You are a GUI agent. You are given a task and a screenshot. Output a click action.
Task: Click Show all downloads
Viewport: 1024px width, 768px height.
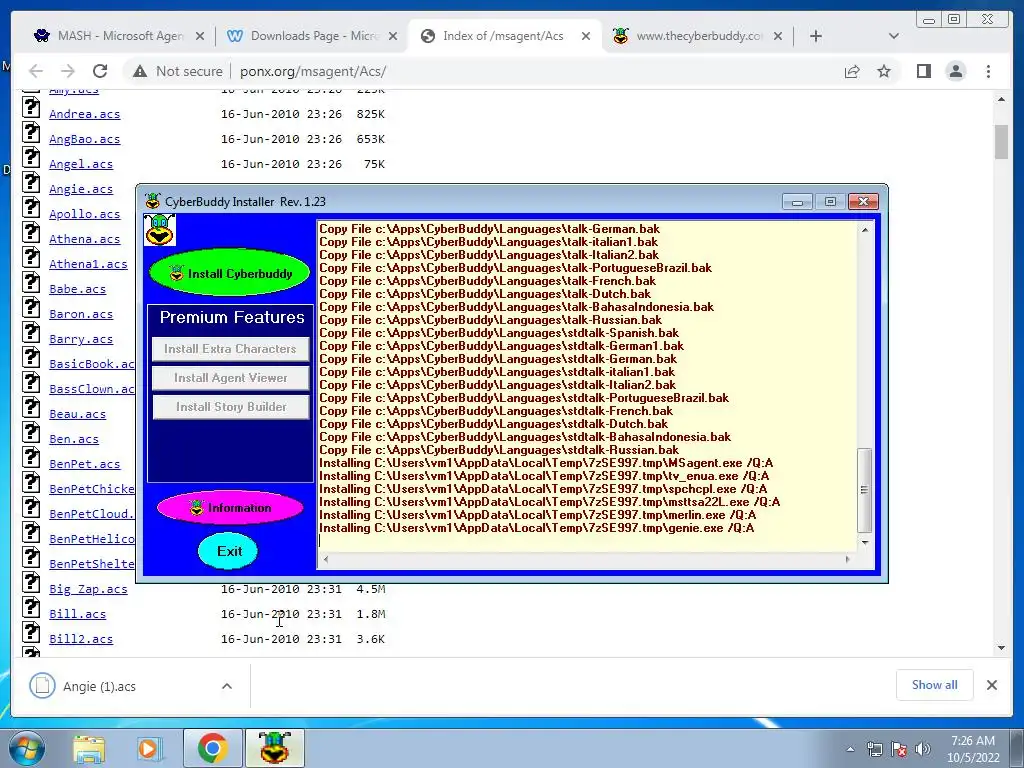coord(935,684)
